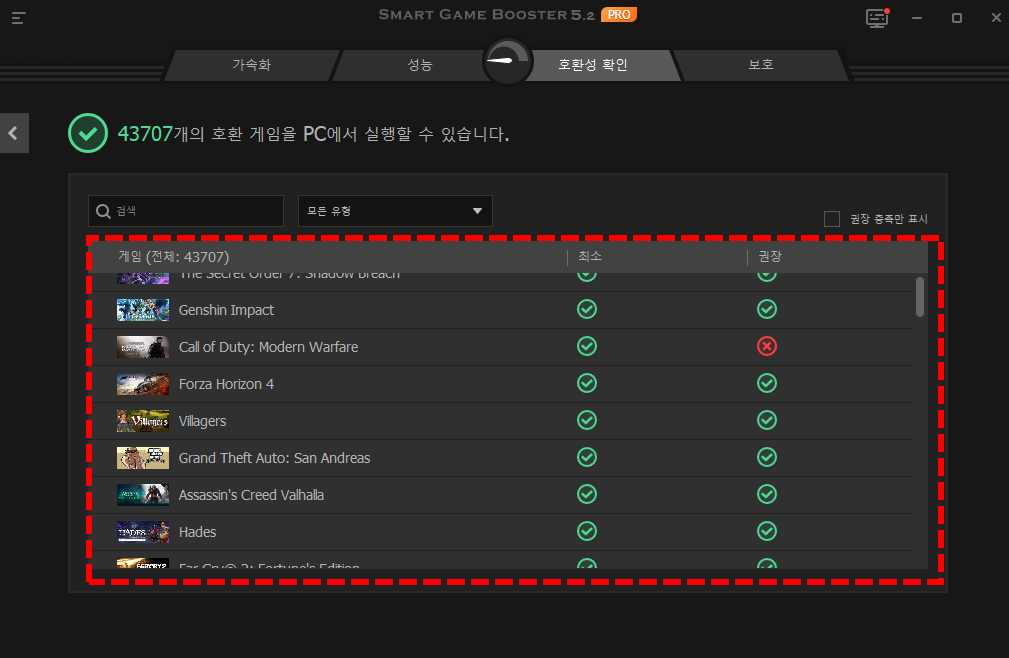Image resolution: width=1009 pixels, height=658 pixels.
Task: Click San Andreas minimum check icon
Action: (587, 457)
